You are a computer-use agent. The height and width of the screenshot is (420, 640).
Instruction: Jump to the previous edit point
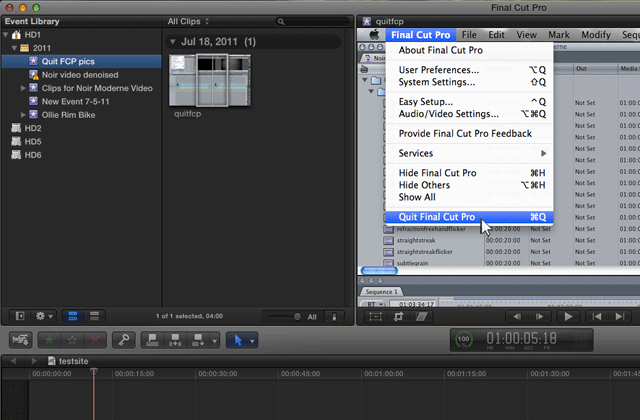(597, 316)
